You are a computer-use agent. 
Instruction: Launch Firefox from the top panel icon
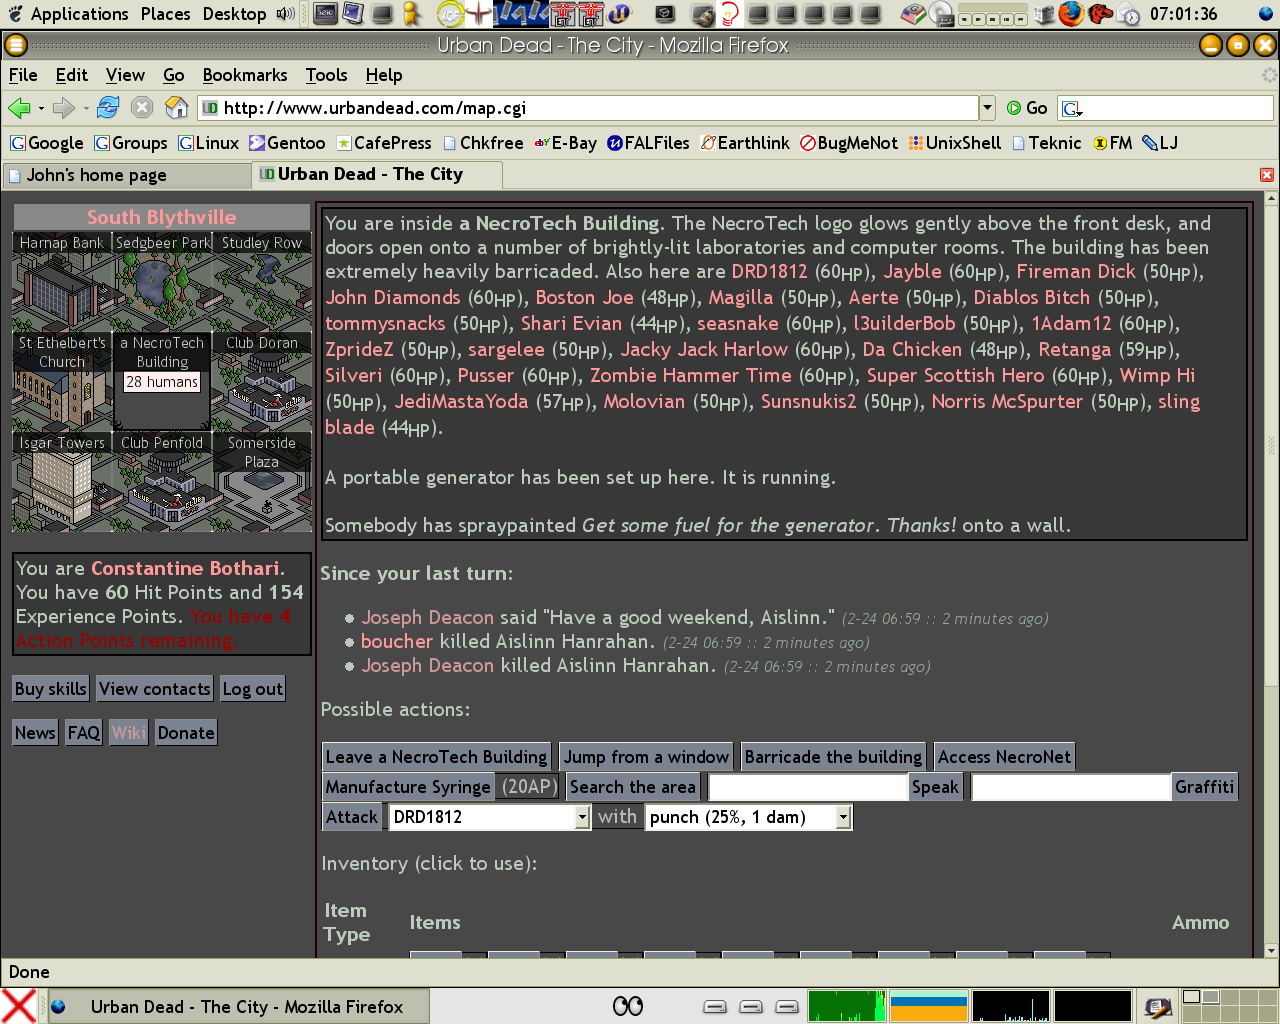click(x=1071, y=14)
